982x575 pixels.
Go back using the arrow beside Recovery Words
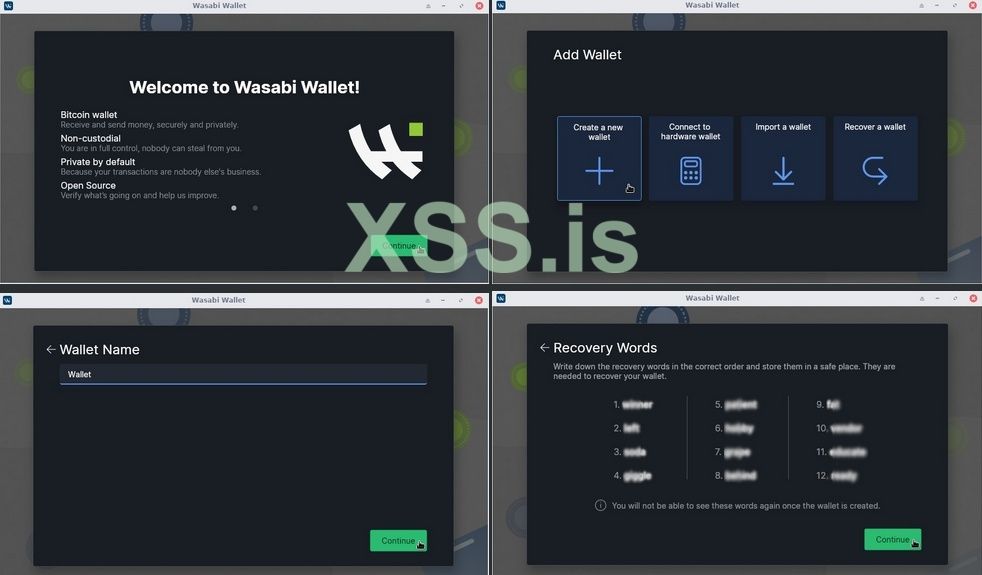click(544, 348)
